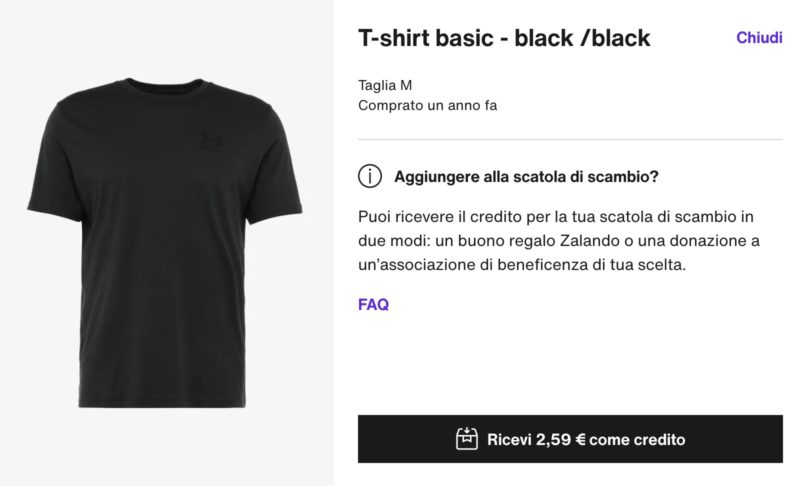Open the FAQ link
Viewport: 800px width, 486px height.
coord(373,305)
